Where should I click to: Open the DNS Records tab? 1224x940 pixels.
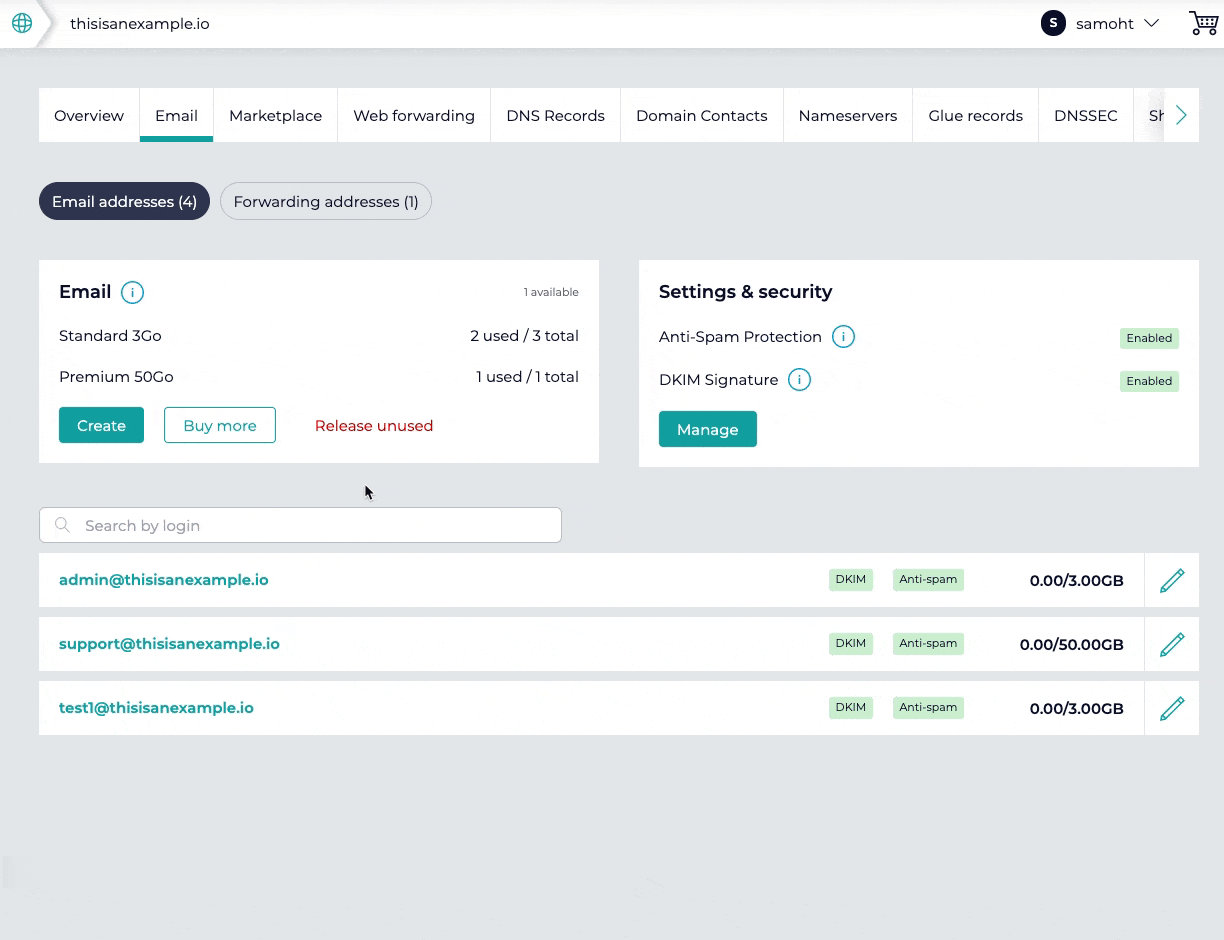pos(555,115)
